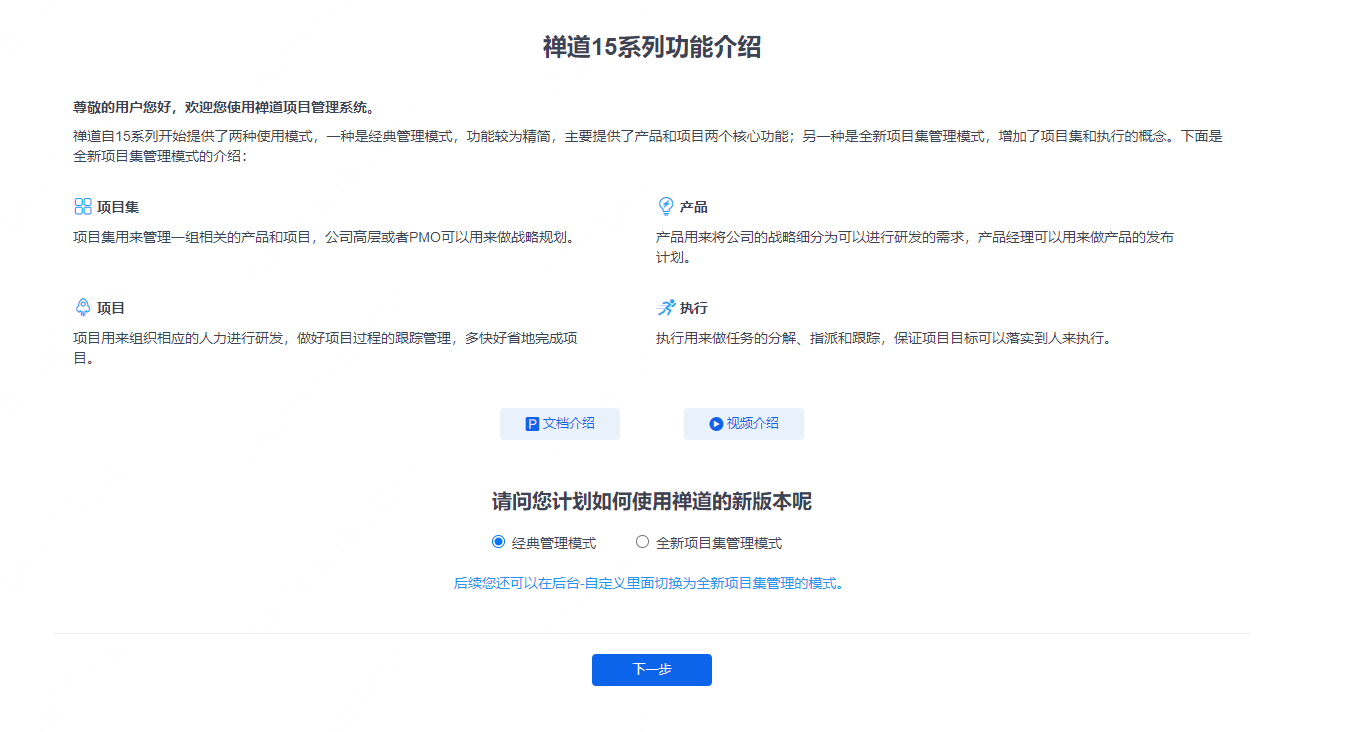Click the 项目 description about 多快好省
The image size is (1362, 732).
[325, 347]
